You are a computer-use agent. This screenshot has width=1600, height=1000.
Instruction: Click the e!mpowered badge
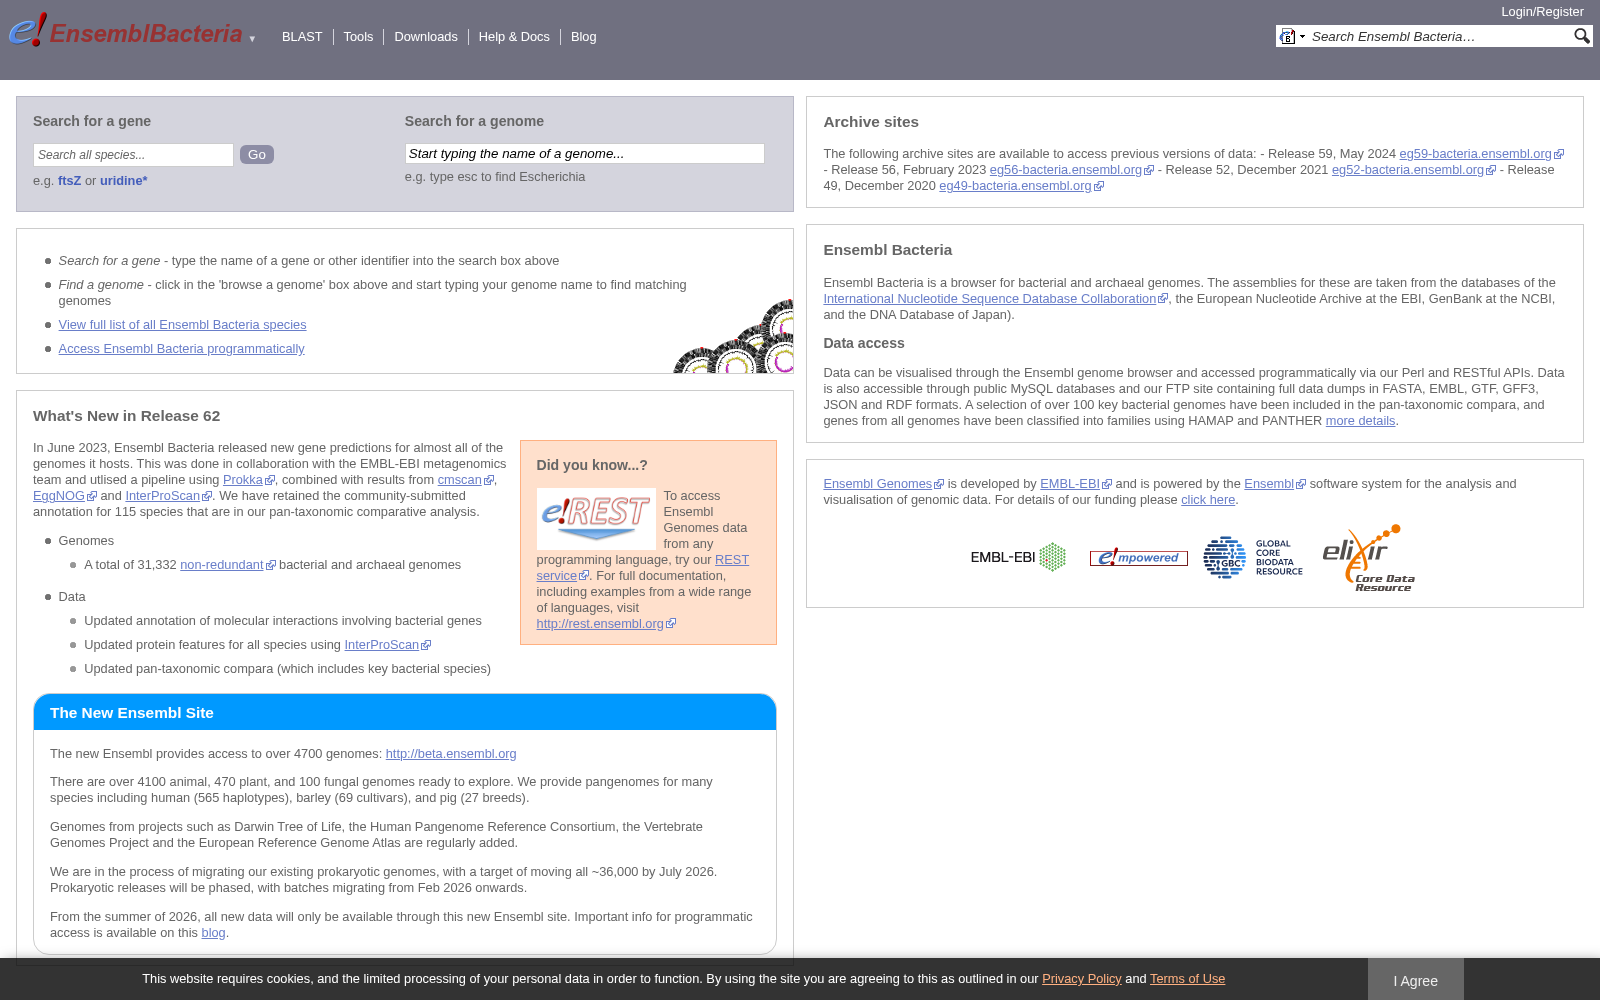click(x=1138, y=558)
